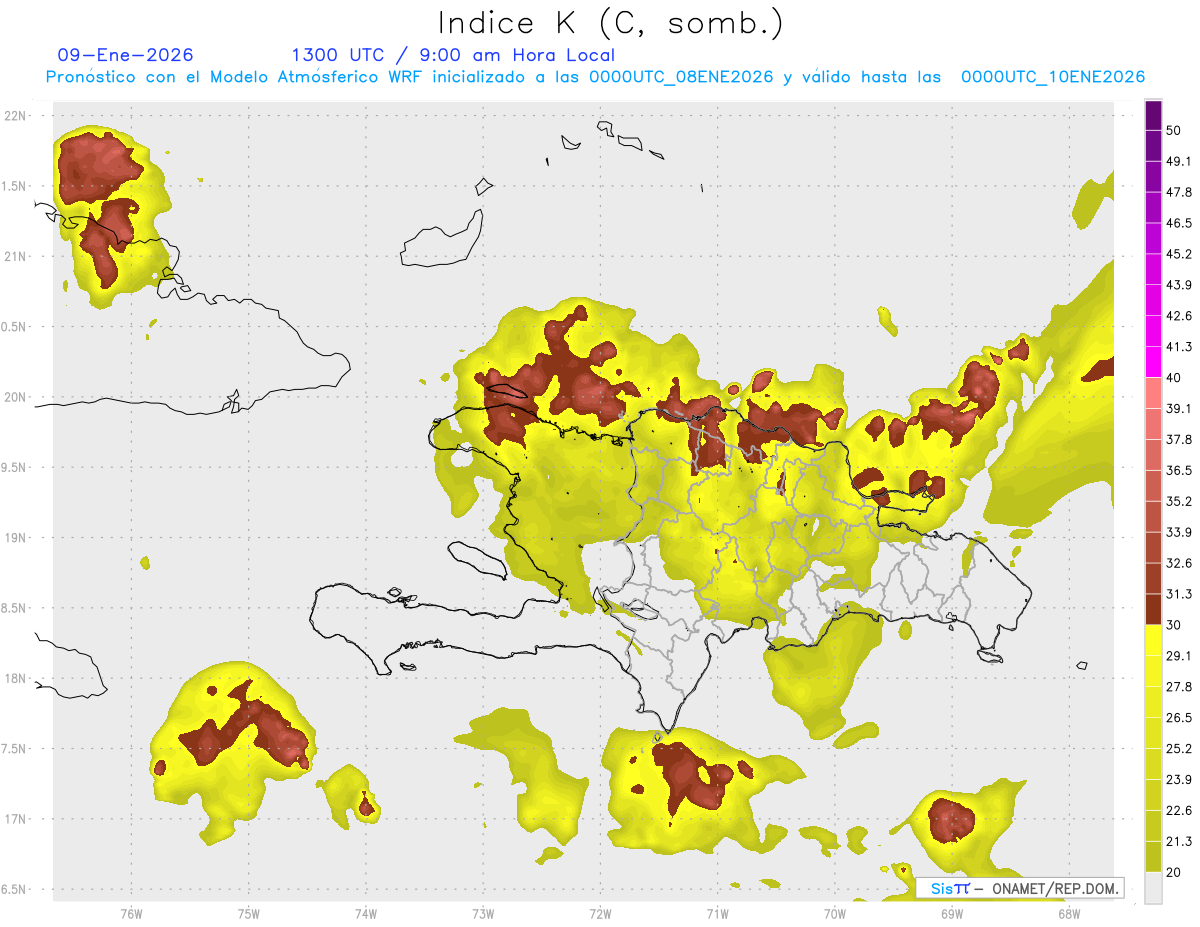Click the "1300 UTC / 9:00 am Hora Local" text
Image resolution: width=1200 pixels, height=927 pixels.
tap(453, 55)
